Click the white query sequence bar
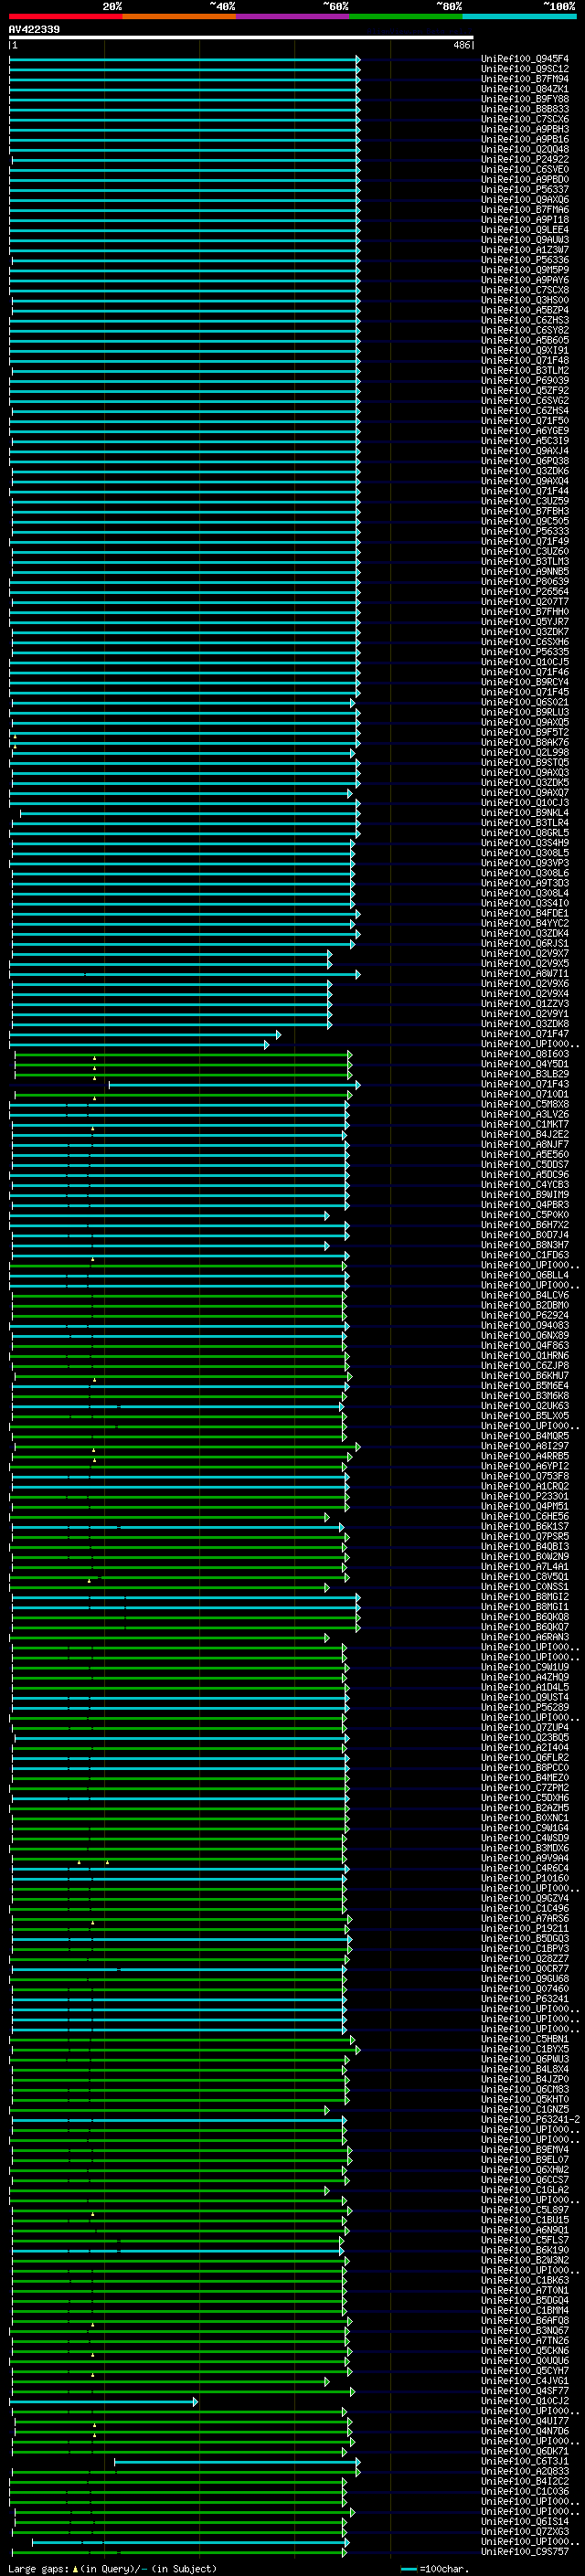 (241, 38)
